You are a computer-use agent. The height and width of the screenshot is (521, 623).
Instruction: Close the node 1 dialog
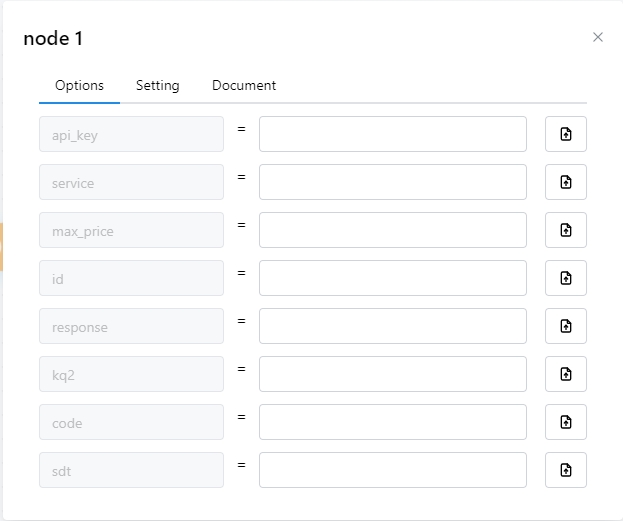(x=598, y=37)
